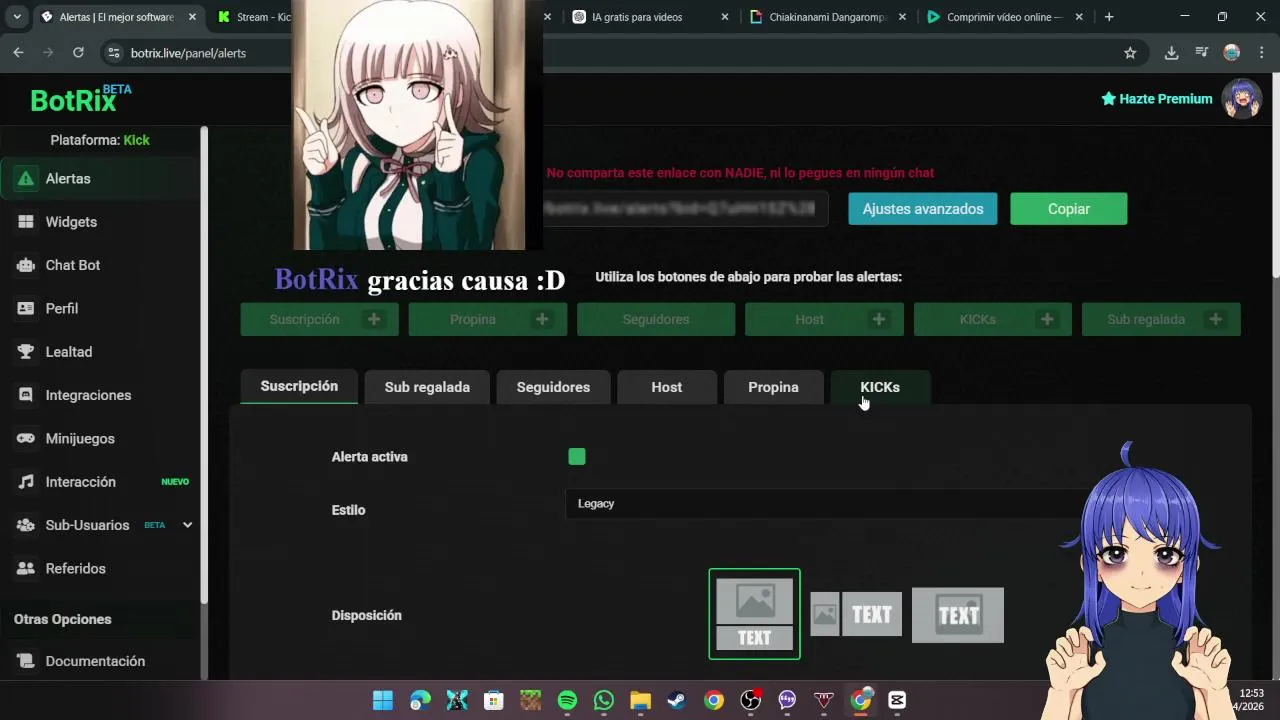Open Sub-Usuarios section
Viewport: 1280px width, 720px height.
[87, 525]
